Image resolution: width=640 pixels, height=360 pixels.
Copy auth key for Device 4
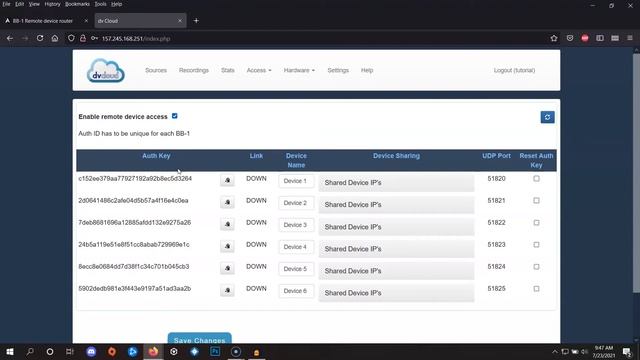point(227,247)
